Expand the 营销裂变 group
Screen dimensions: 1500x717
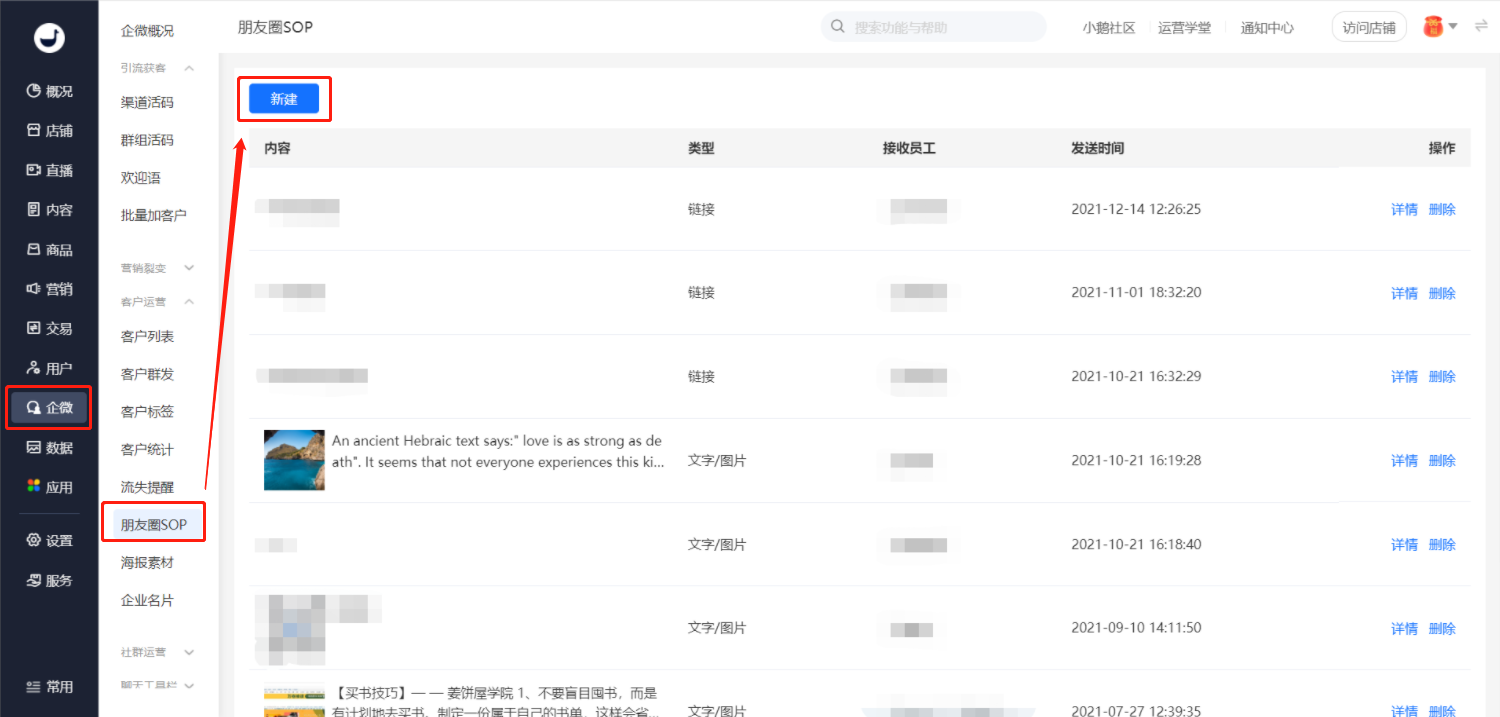(189, 268)
